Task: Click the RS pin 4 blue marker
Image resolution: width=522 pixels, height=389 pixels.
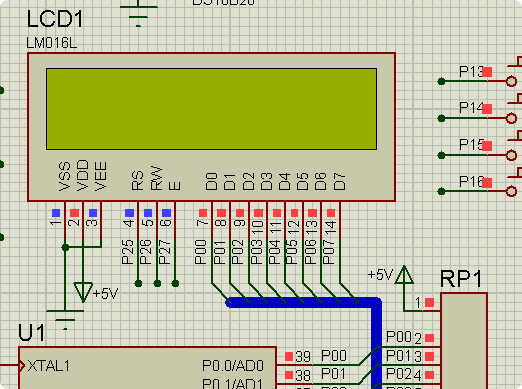Action: tap(129, 213)
